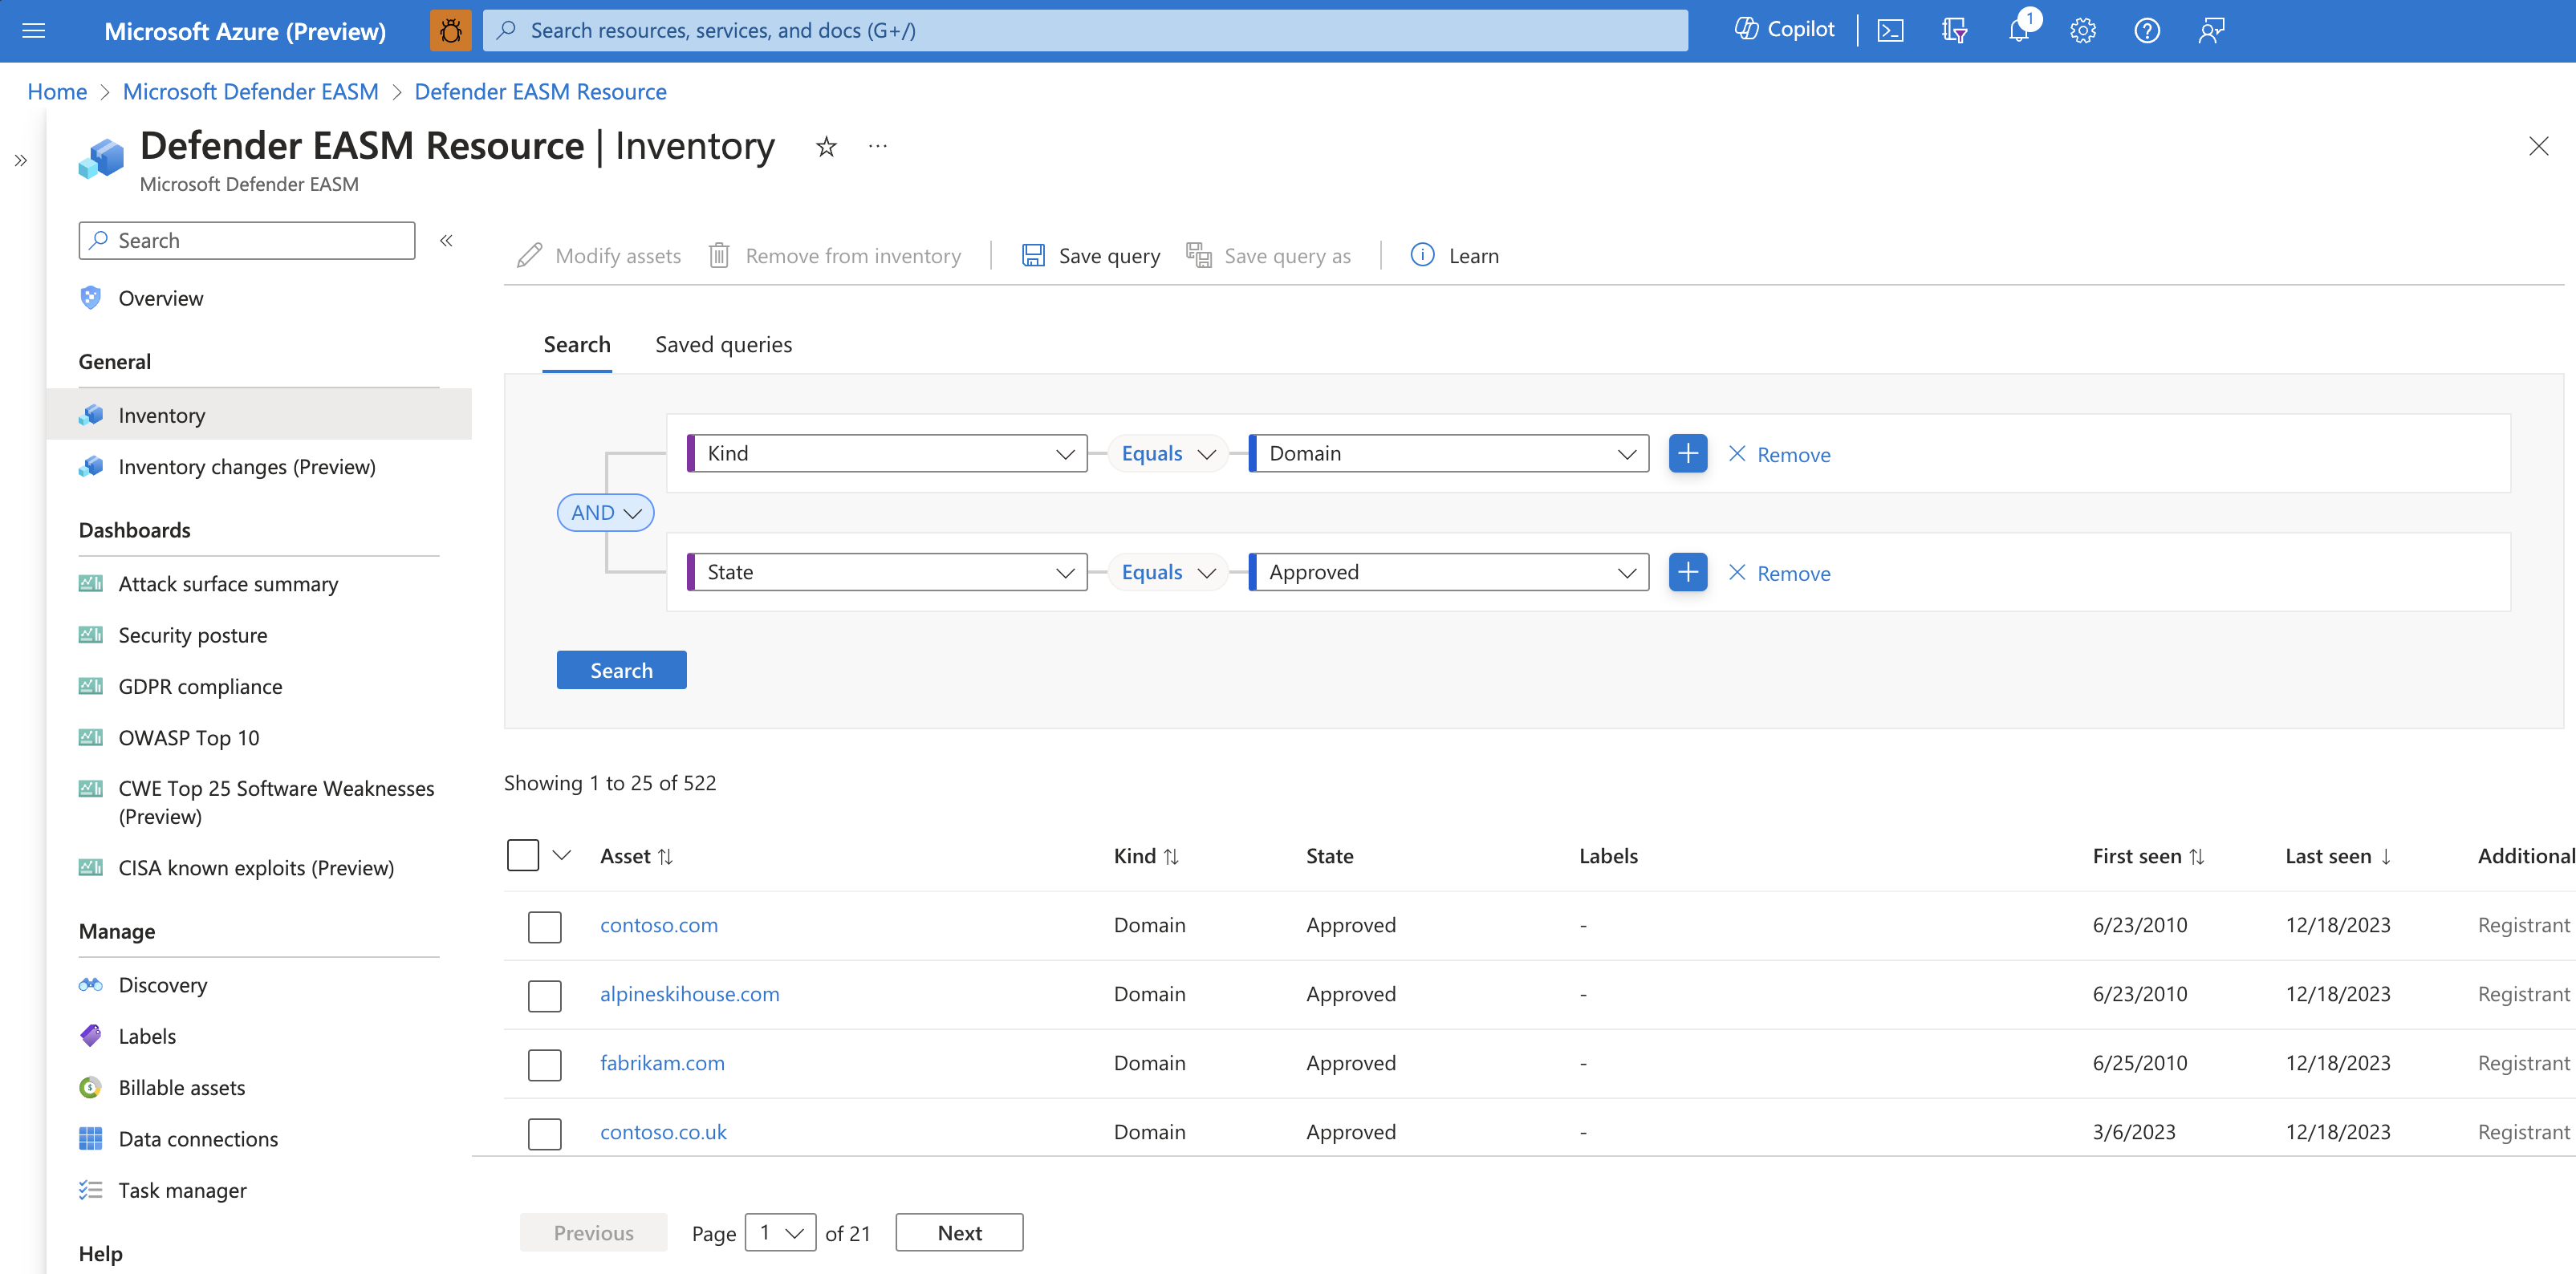Click the Search button to run query
Screen dimensions: 2576x1274
tap(621, 668)
